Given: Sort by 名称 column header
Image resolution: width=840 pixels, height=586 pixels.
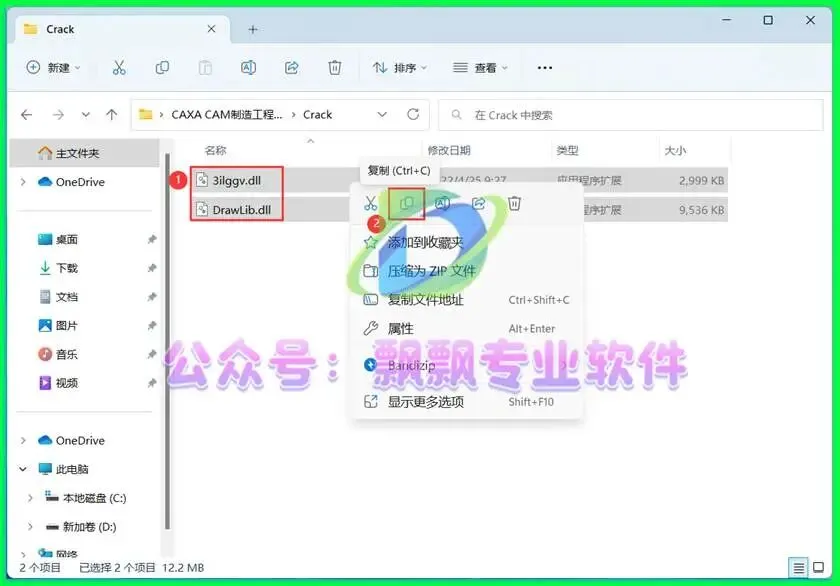Looking at the screenshot, I should pos(215,151).
